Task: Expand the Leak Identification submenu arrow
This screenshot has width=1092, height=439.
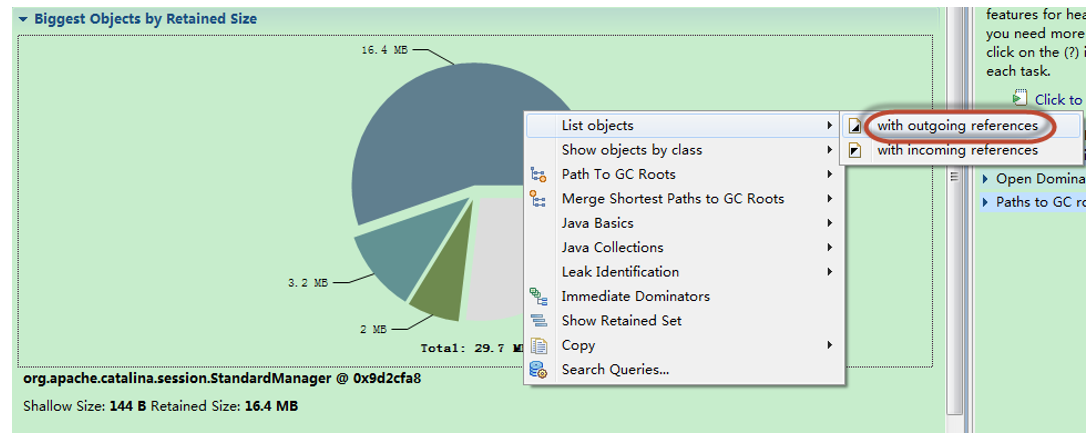Action: tap(829, 272)
